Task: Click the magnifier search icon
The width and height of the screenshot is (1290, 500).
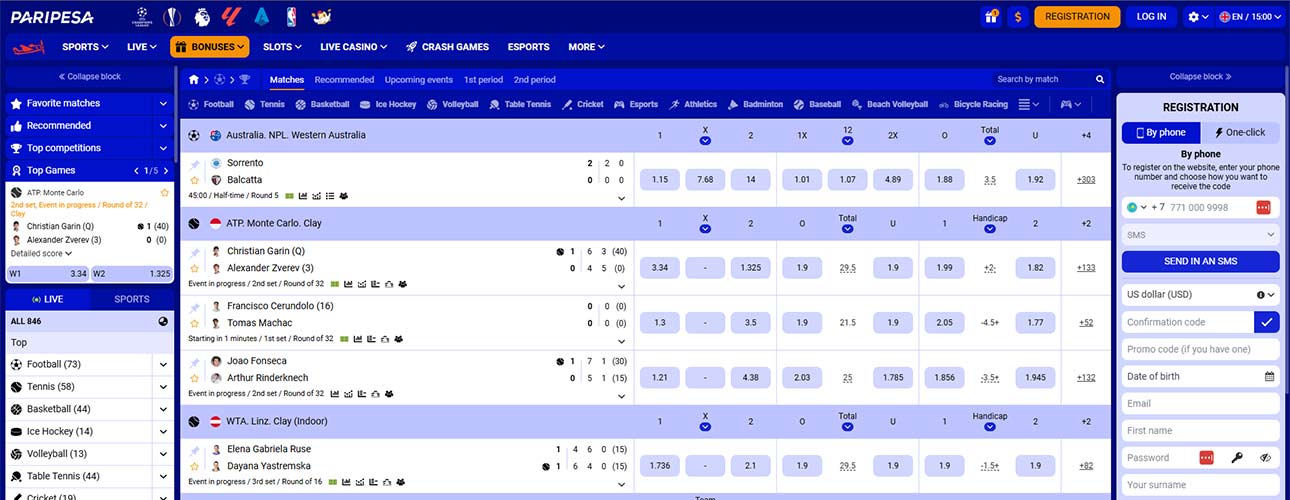Action: pyautogui.click(x=1101, y=79)
